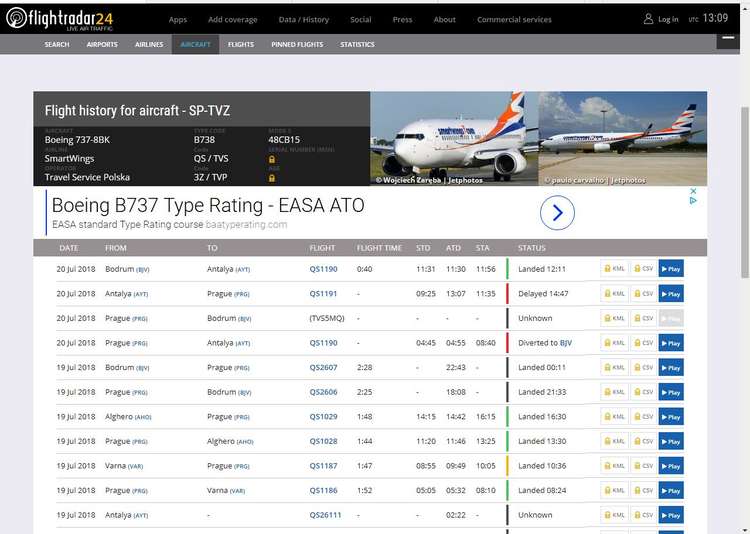Open Data / History menu

click(304, 20)
